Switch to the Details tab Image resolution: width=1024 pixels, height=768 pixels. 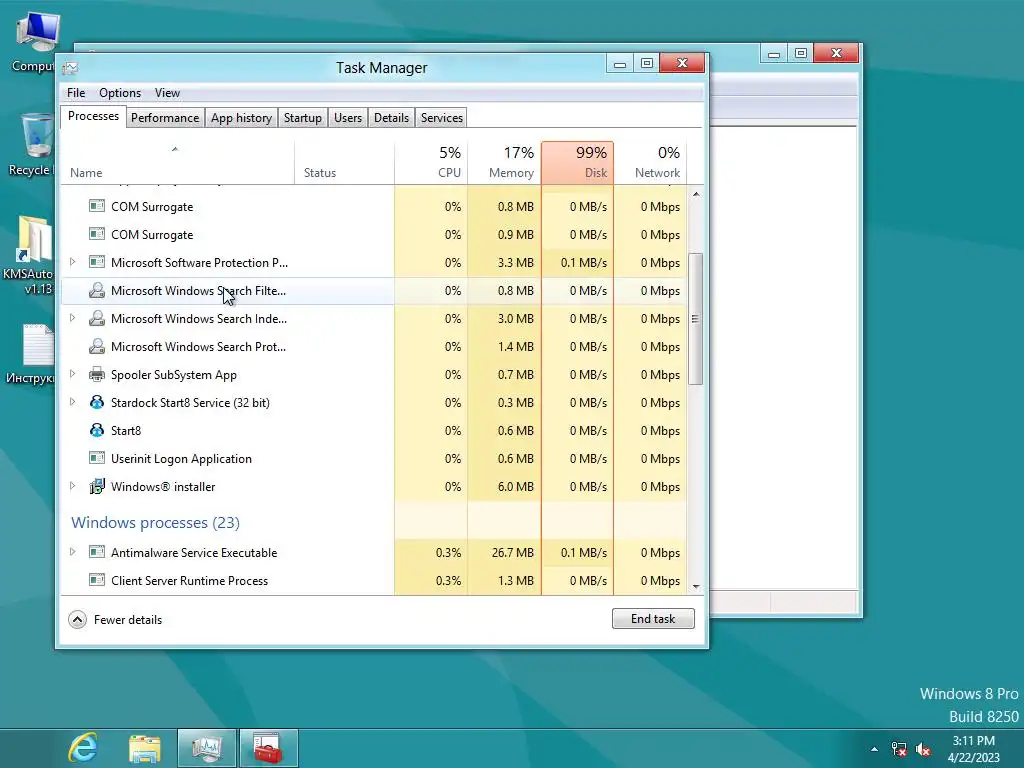(x=391, y=118)
